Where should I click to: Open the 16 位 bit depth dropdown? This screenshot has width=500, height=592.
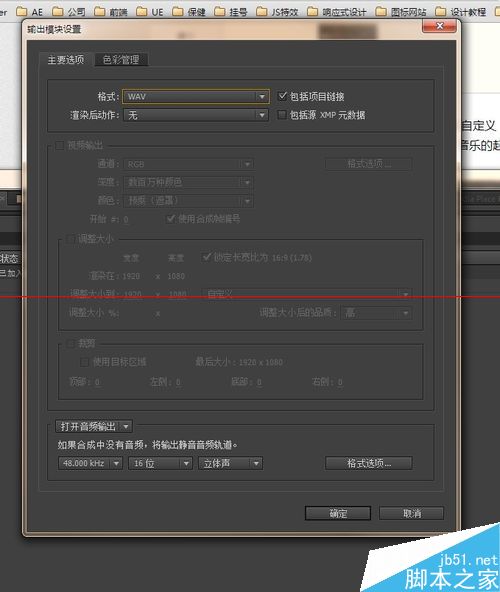160,463
